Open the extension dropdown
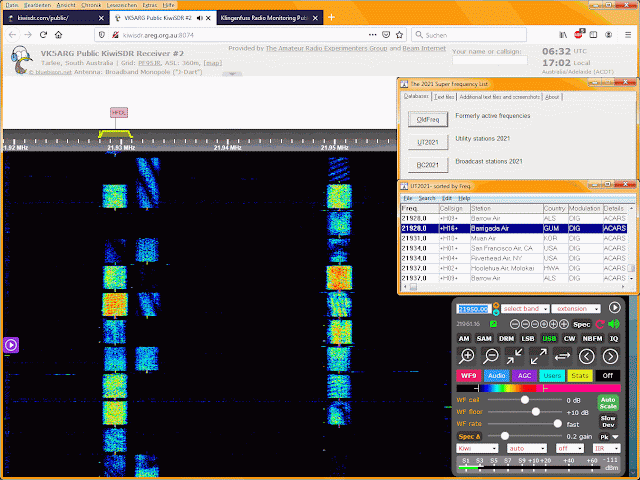 tap(576, 309)
